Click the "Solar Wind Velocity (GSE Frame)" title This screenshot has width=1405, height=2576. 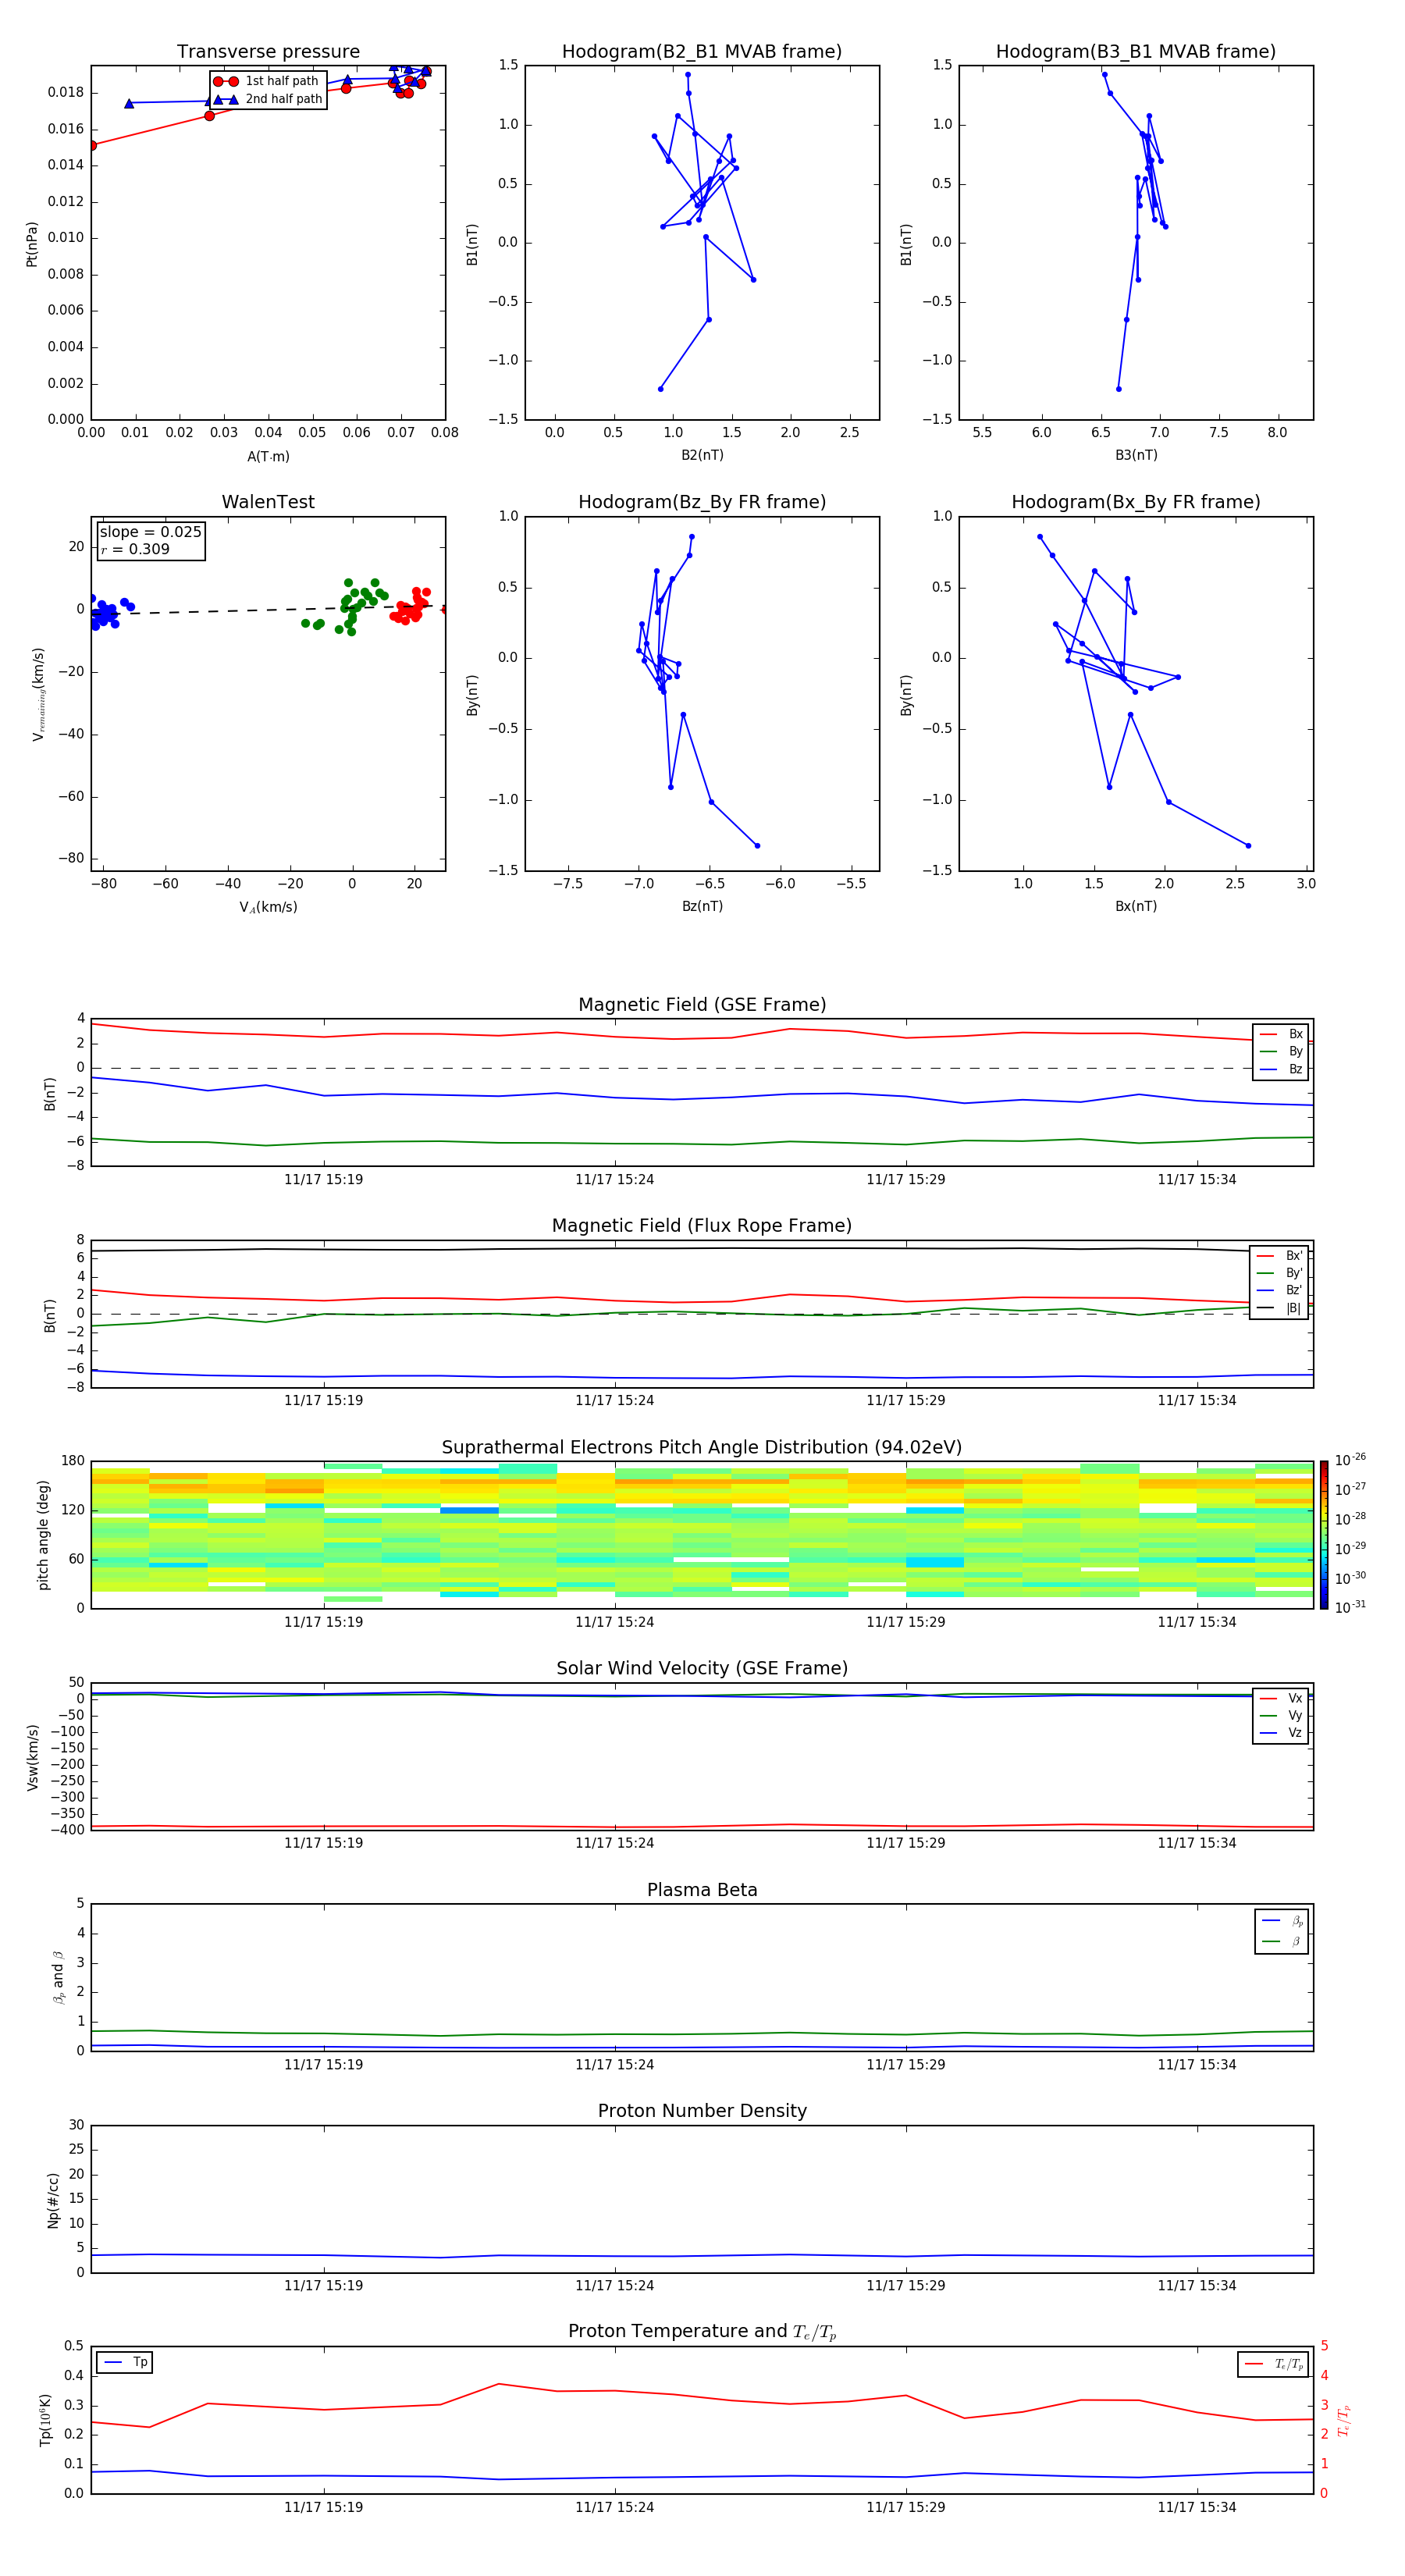point(702,1668)
